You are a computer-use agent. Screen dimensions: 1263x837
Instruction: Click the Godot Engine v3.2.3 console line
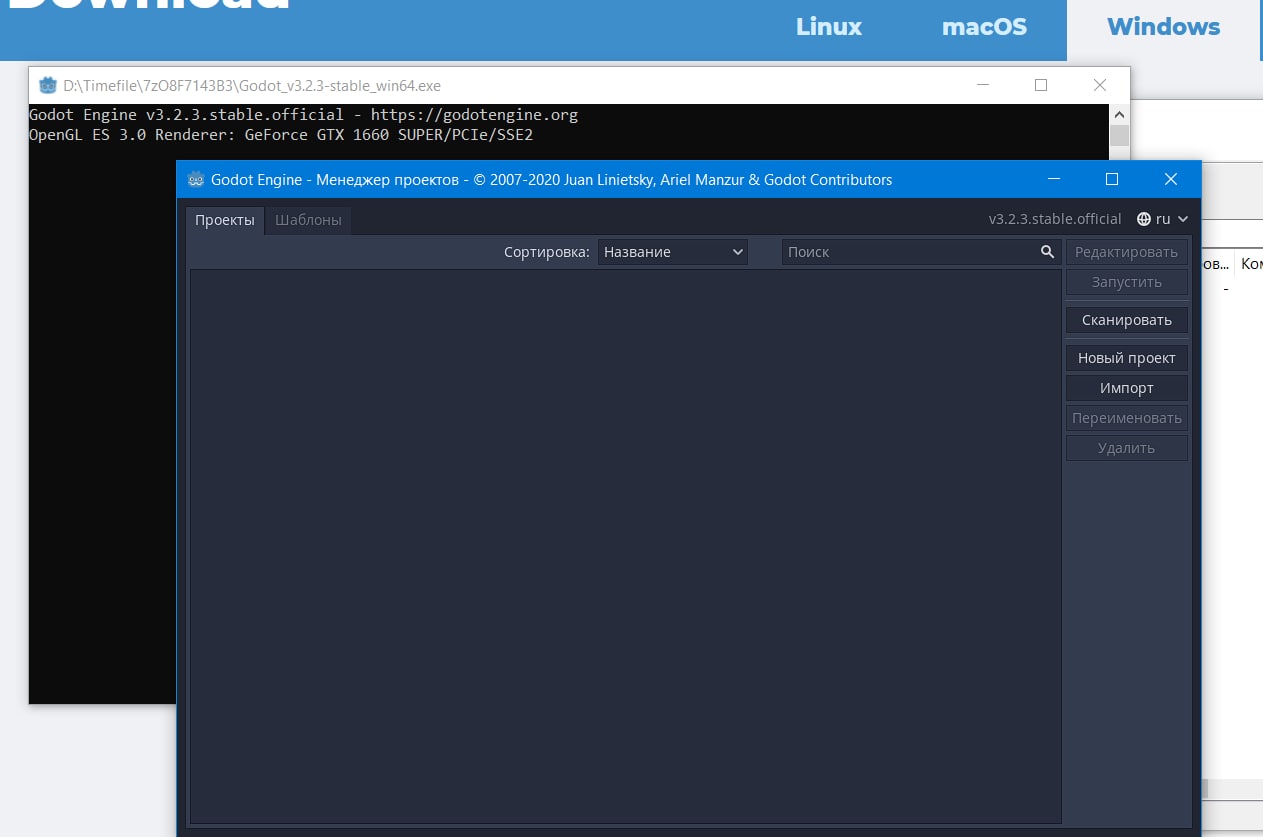[303, 114]
